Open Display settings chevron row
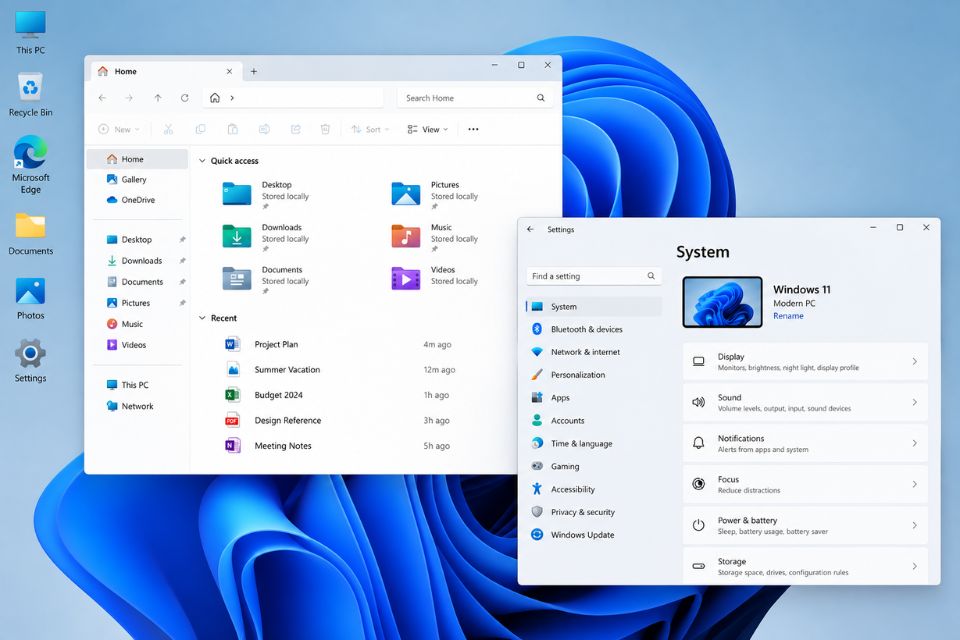 pos(805,361)
